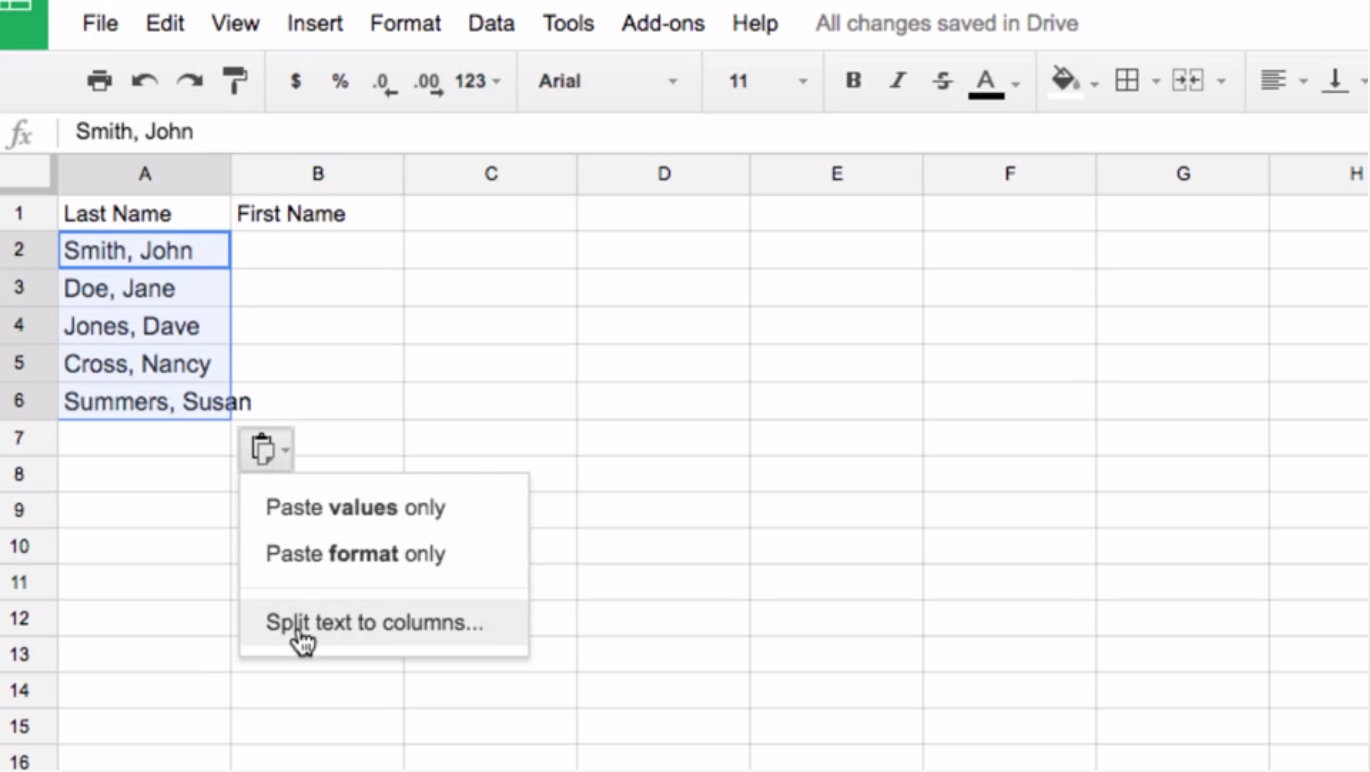Screen dimensions: 1370x772
Task: Select Paste format only
Action: click(x=354, y=553)
